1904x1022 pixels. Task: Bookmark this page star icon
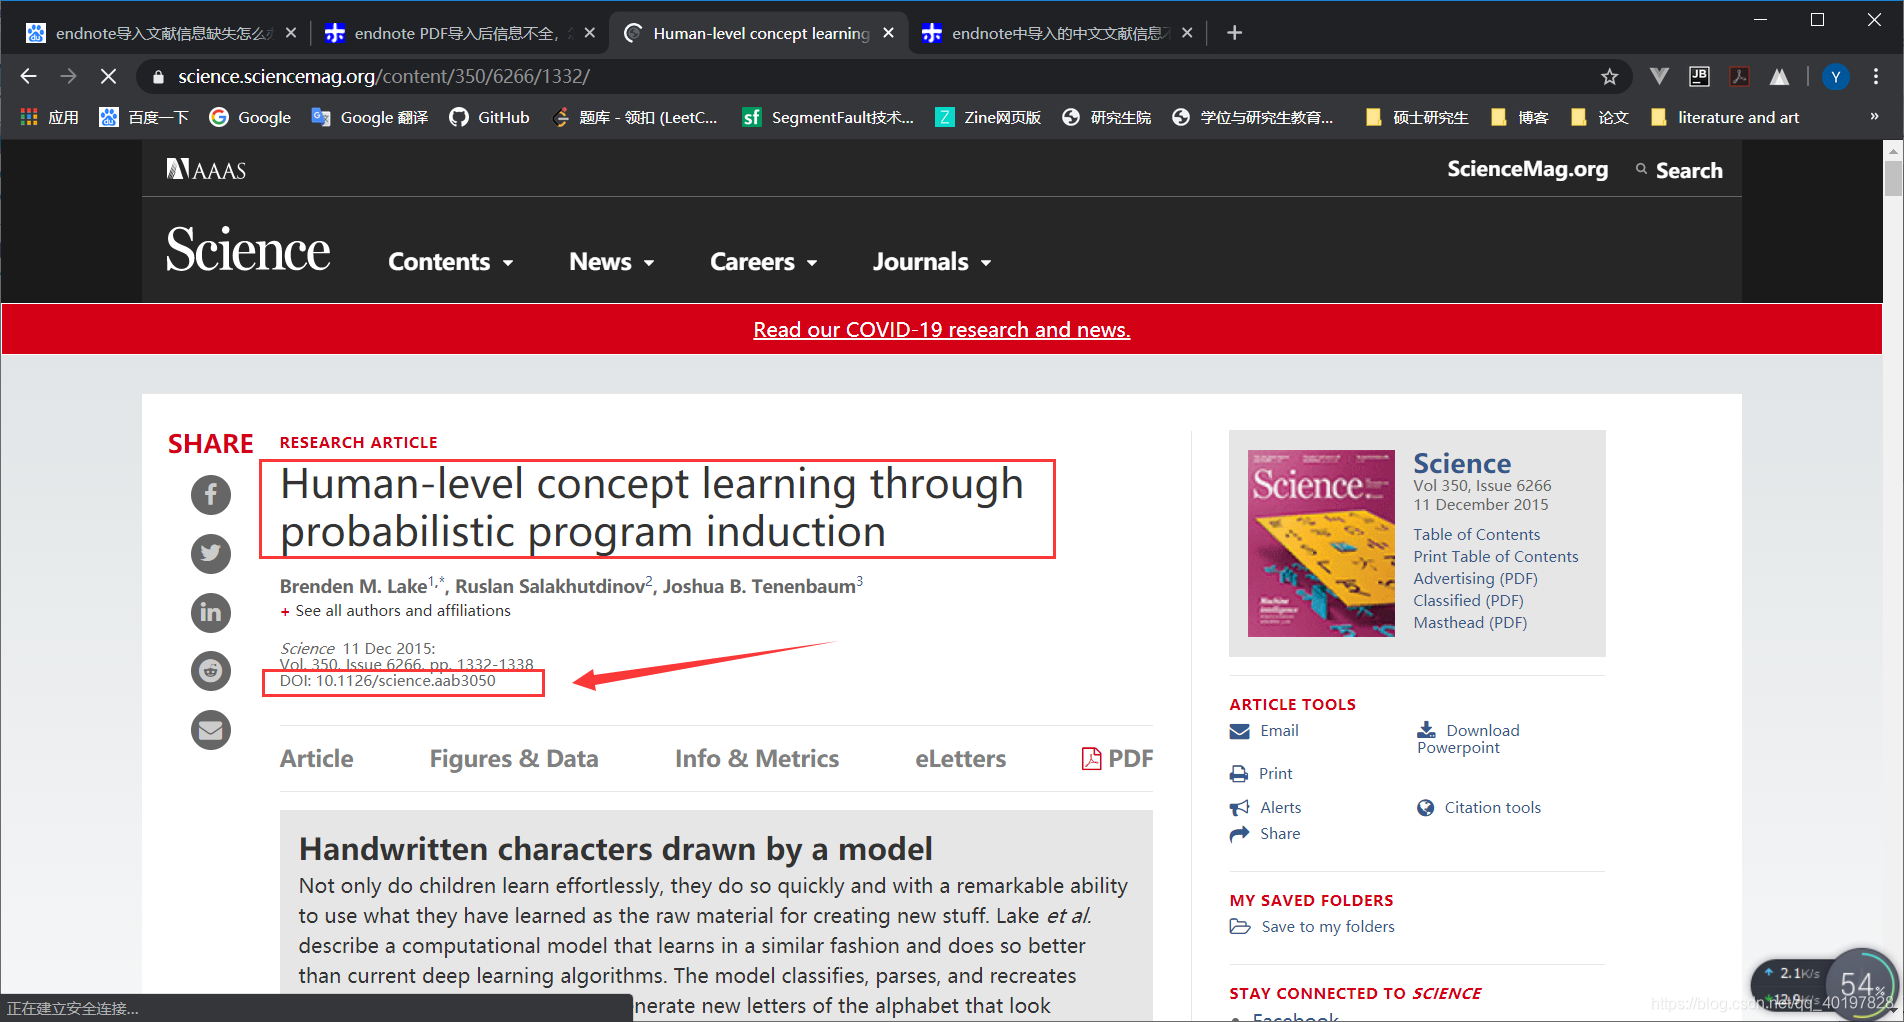[1609, 76]
